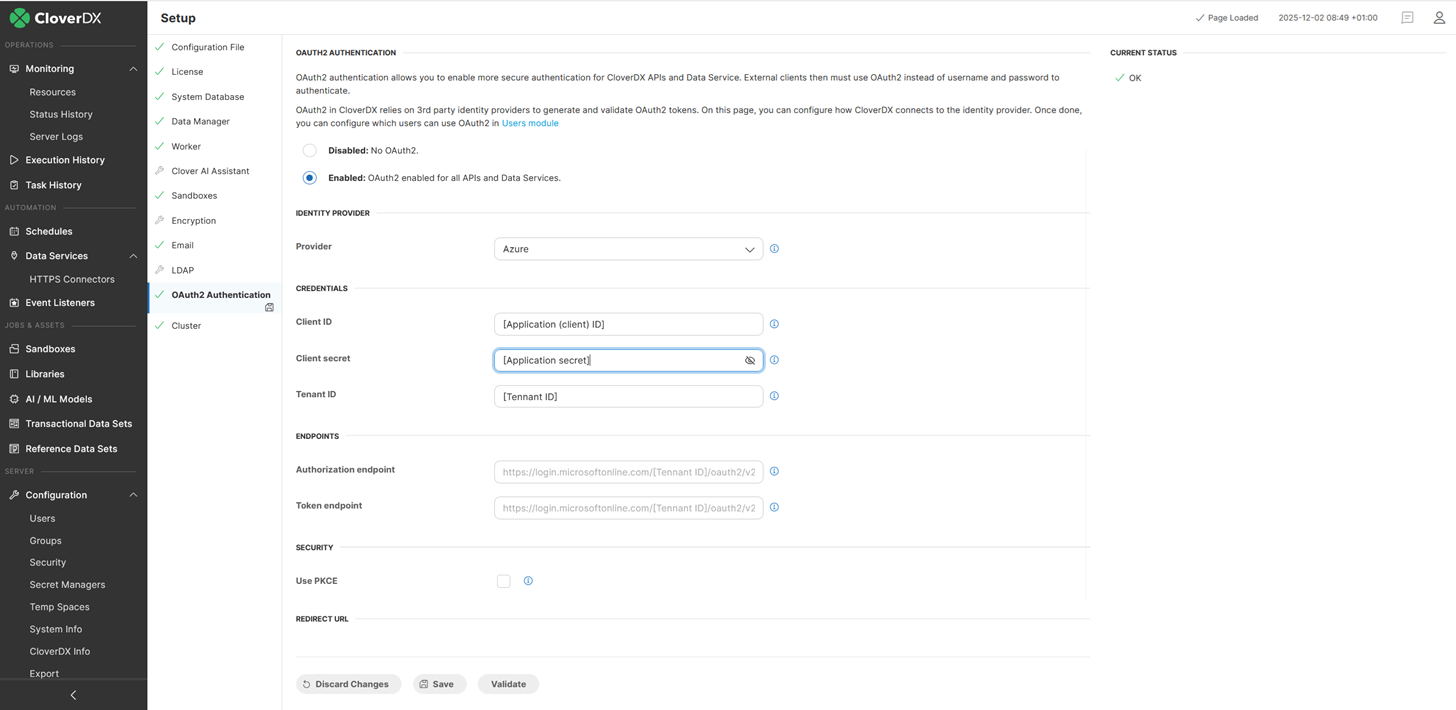Screen dimensions: 1456x710
Task: Open the Monitoring section icon in sidebar
Action: (14, 68)
